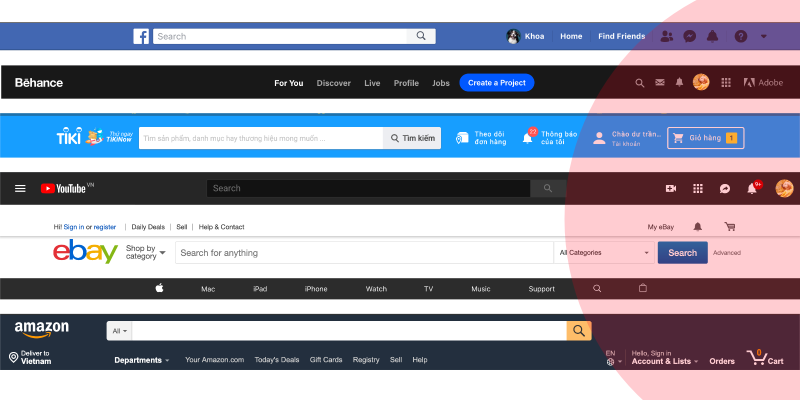
Task: Open Behance messages envelope icon
Action: [660, 82]
